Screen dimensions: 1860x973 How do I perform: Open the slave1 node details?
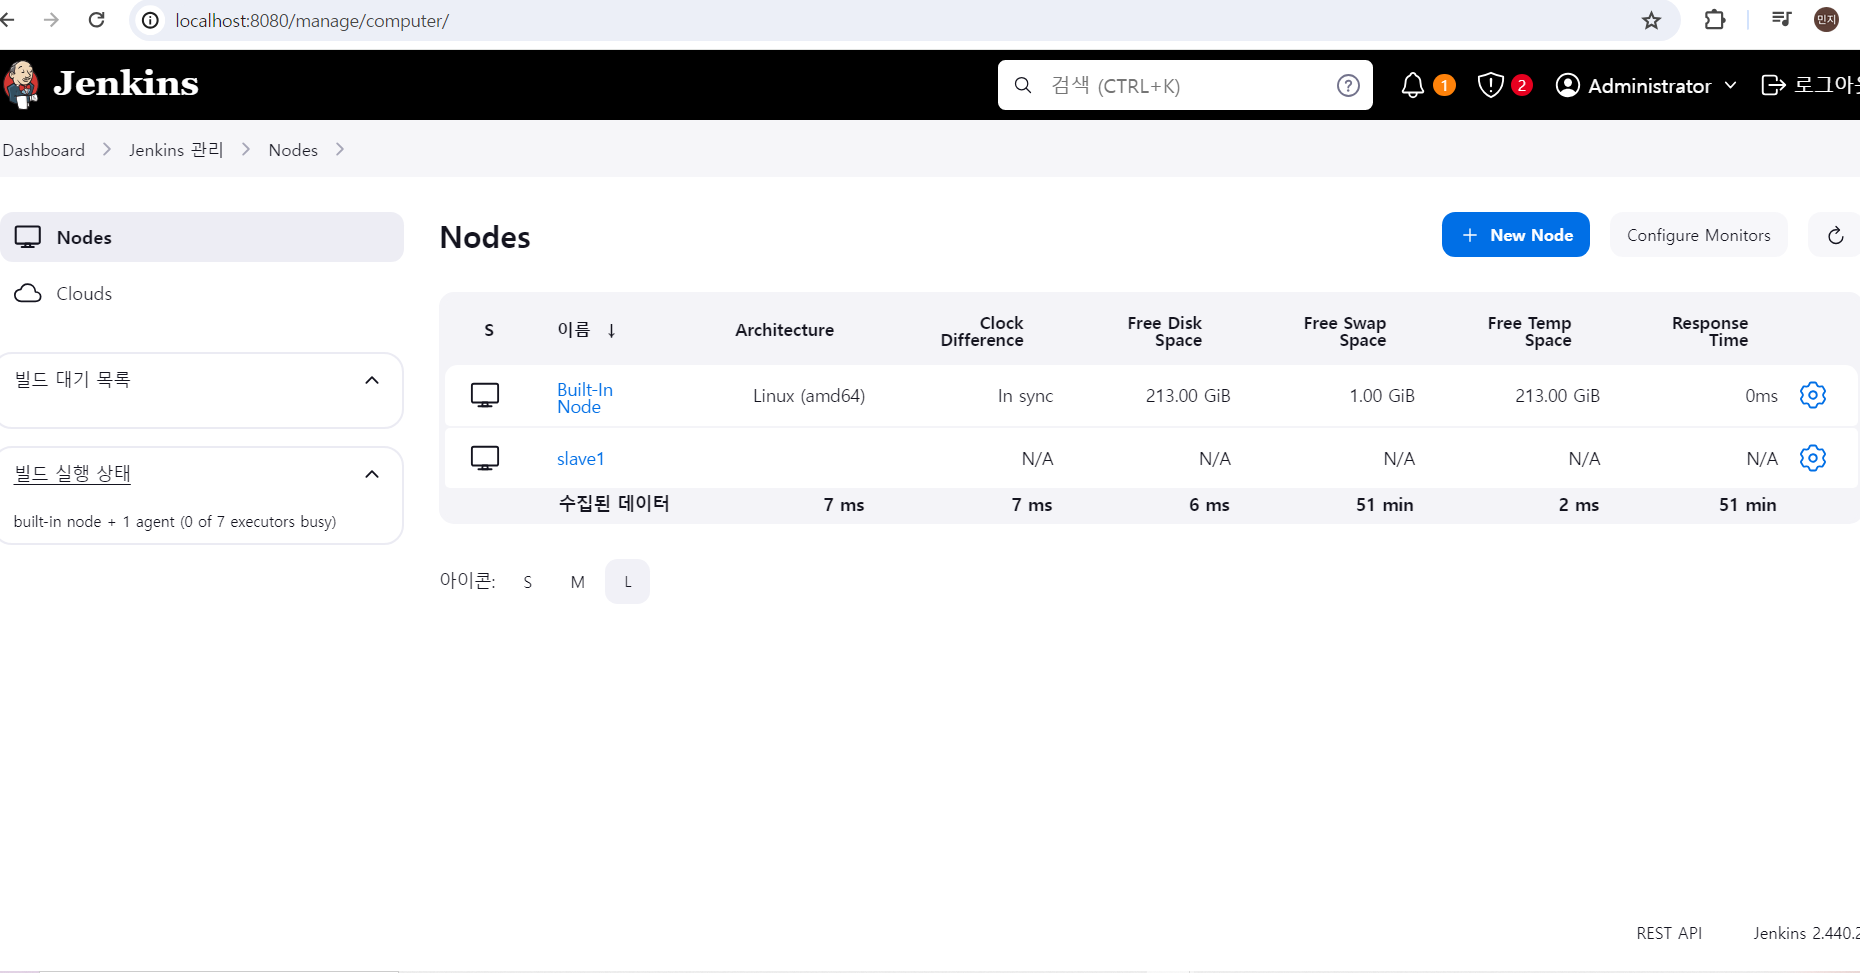(x=580, y=458)
